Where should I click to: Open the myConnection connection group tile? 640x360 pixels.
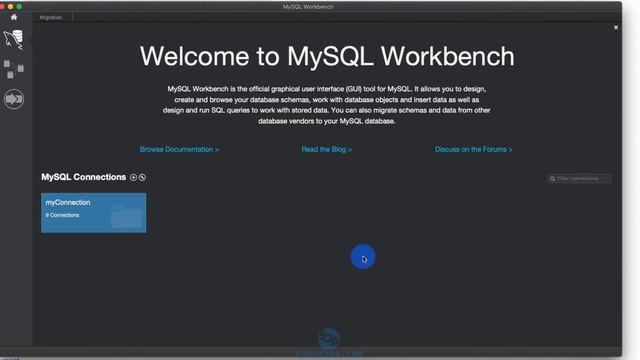coord(93,213)
